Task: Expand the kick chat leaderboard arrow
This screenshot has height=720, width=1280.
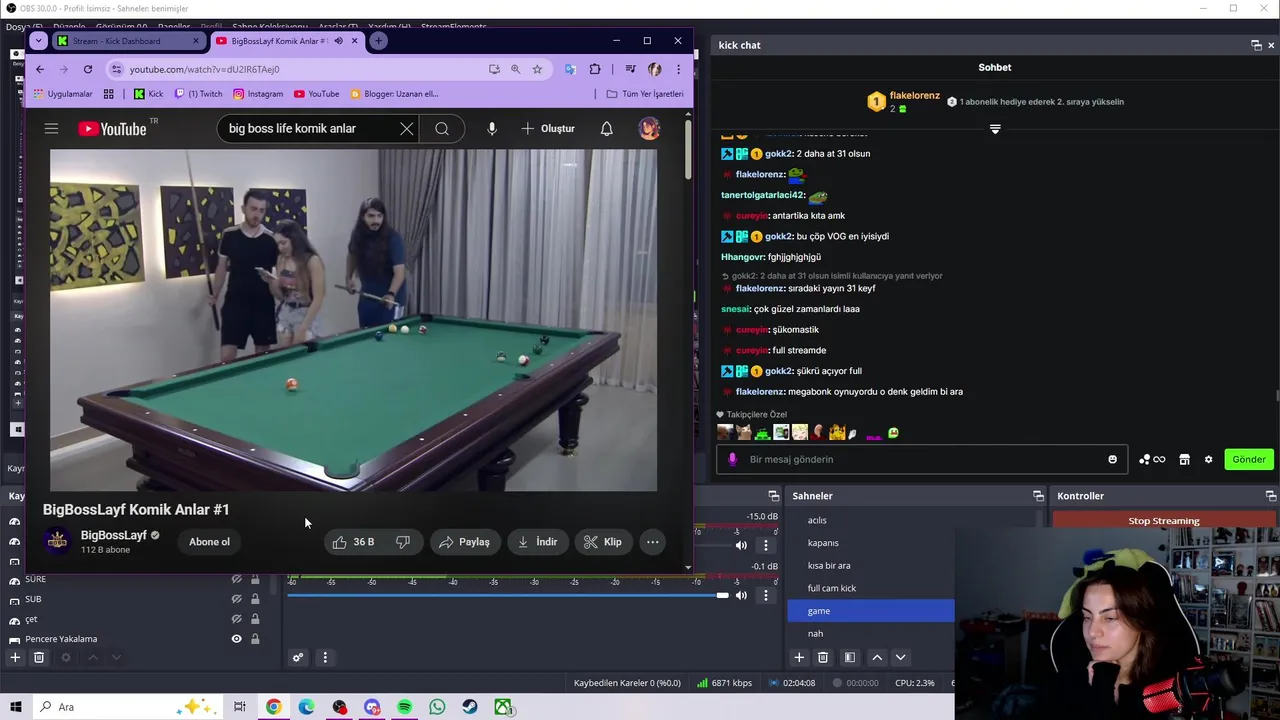Action: click(995, 129)
